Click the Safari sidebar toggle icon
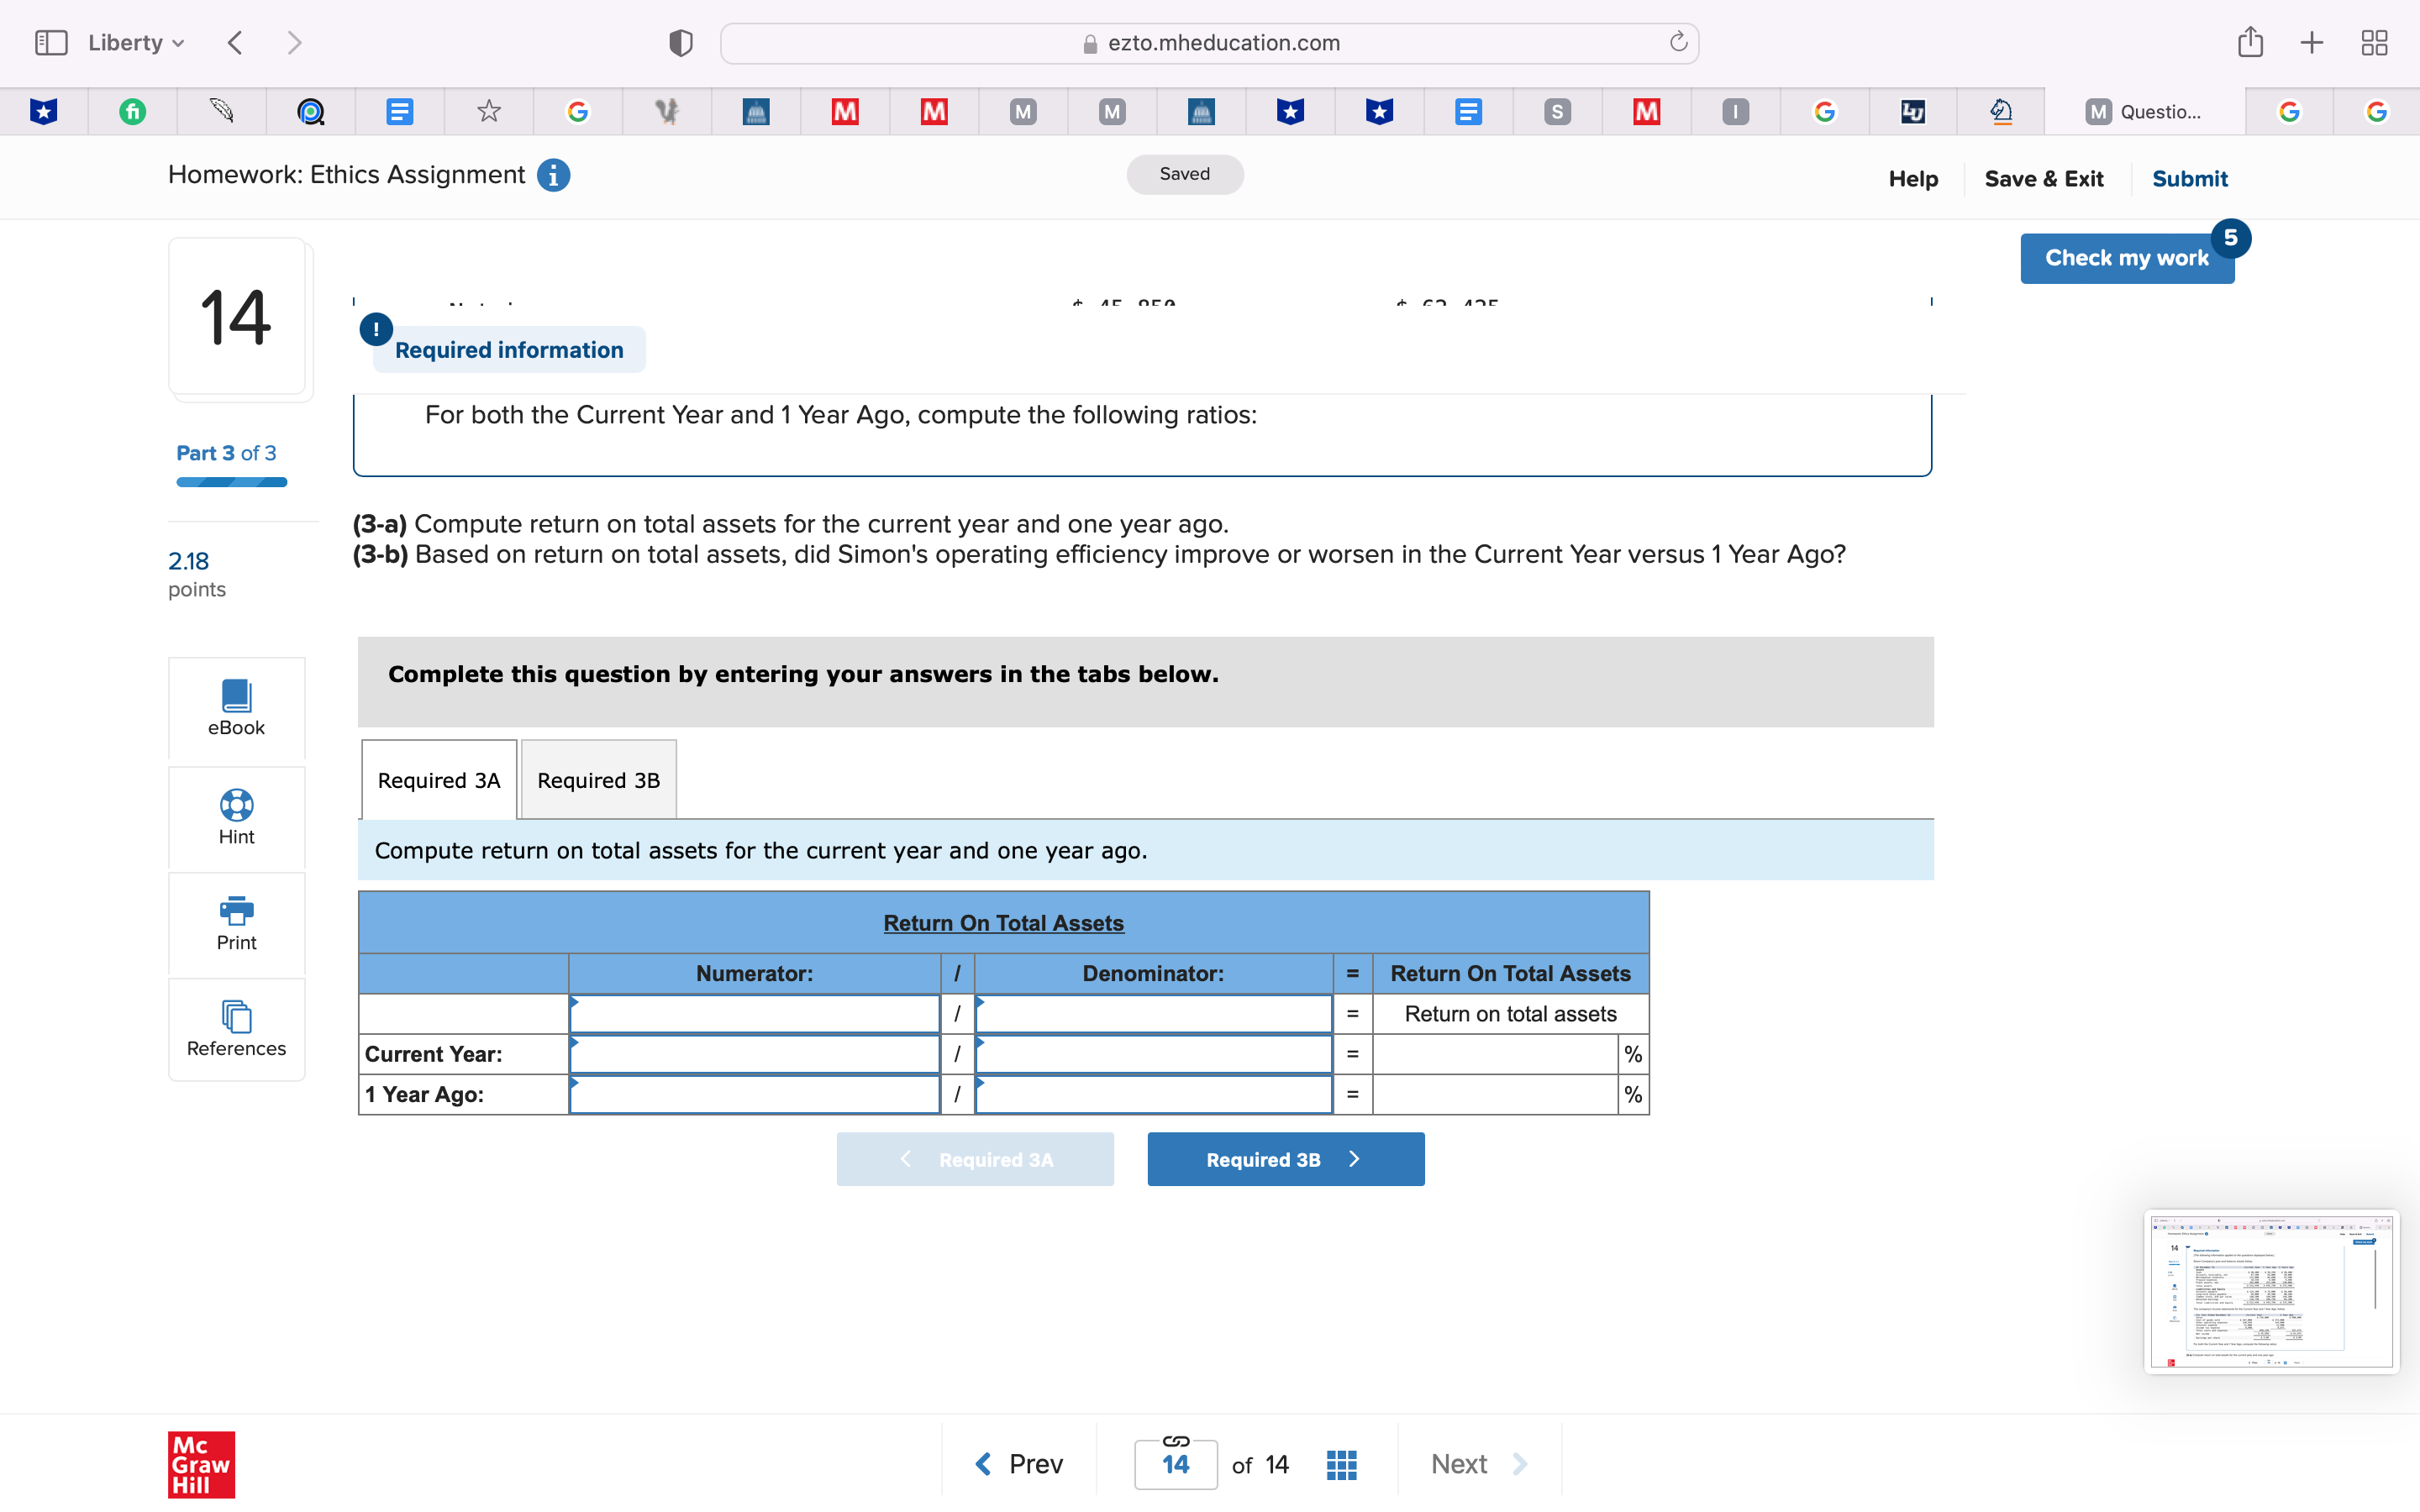The image size is (2420, 1512). point(50,43)
